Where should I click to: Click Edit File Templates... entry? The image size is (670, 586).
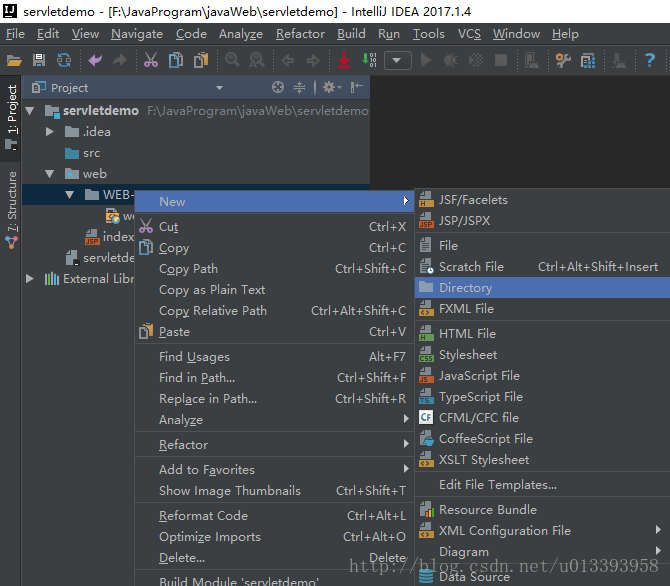(542, 485)
